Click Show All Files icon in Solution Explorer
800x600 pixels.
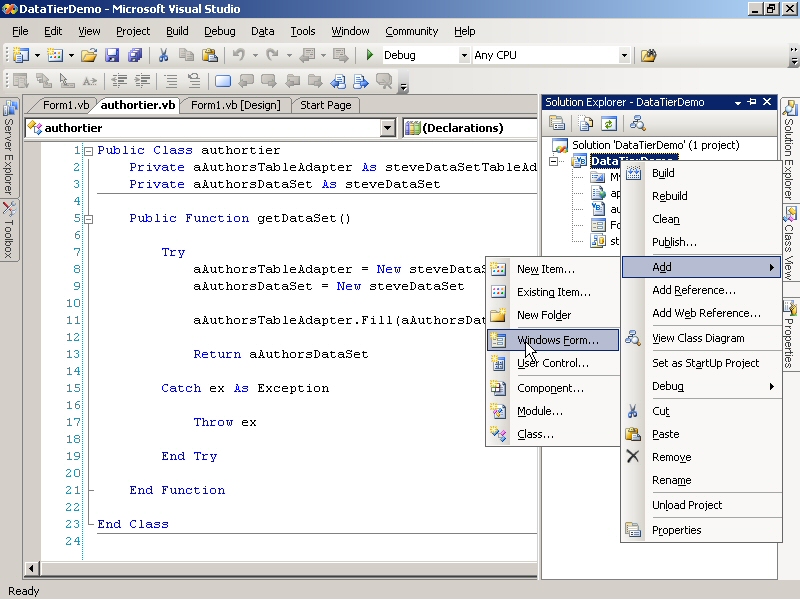pos(586,123)
